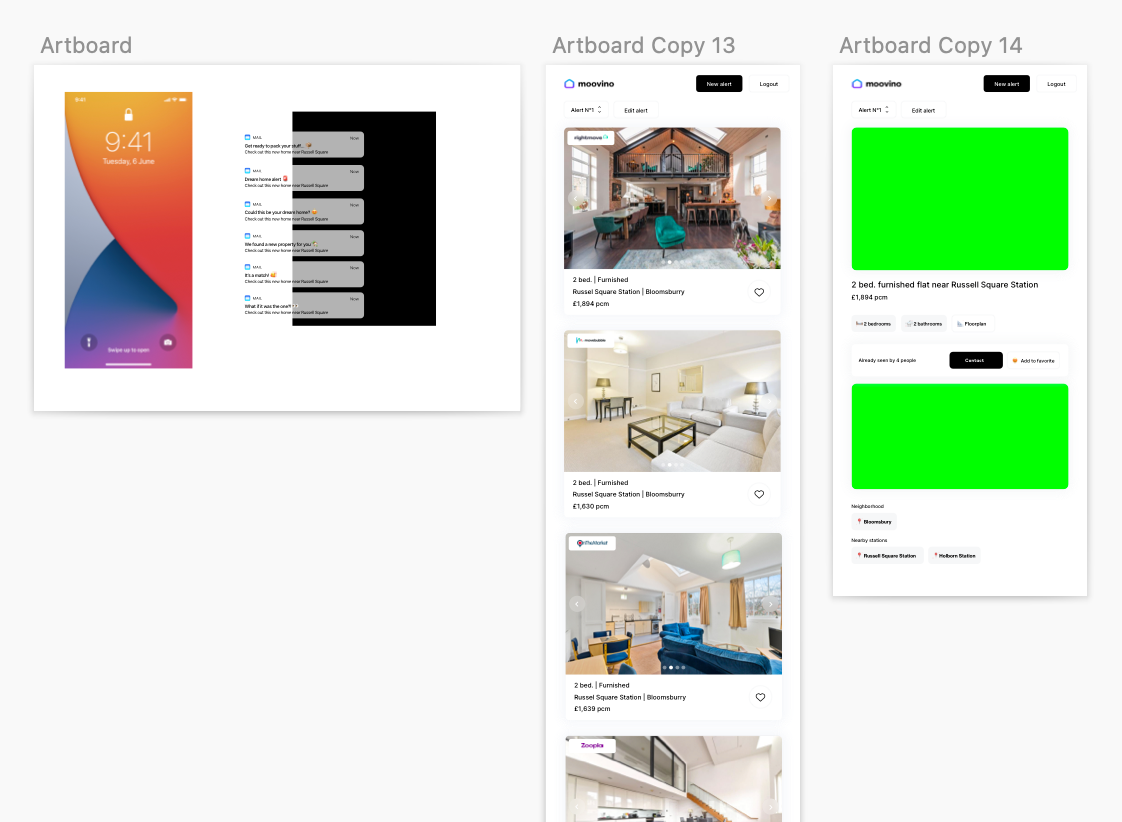Select the Artboard Copy 14 label
Image resolution: width=1122 pixels, height=822 pixels.
pyautogui.click(x=930, y=45)
